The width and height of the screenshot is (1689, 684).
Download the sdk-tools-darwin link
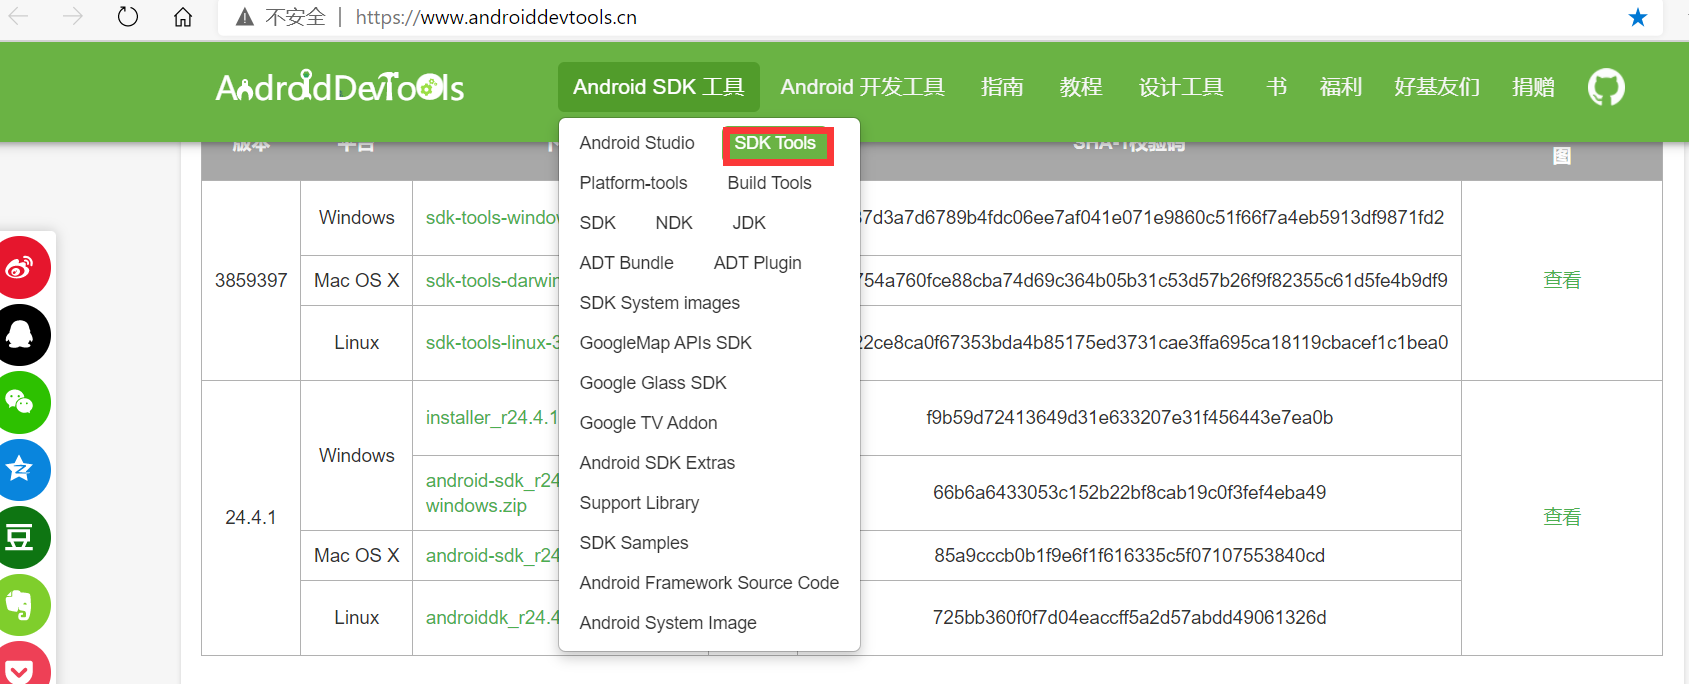[x=492, y=281]
